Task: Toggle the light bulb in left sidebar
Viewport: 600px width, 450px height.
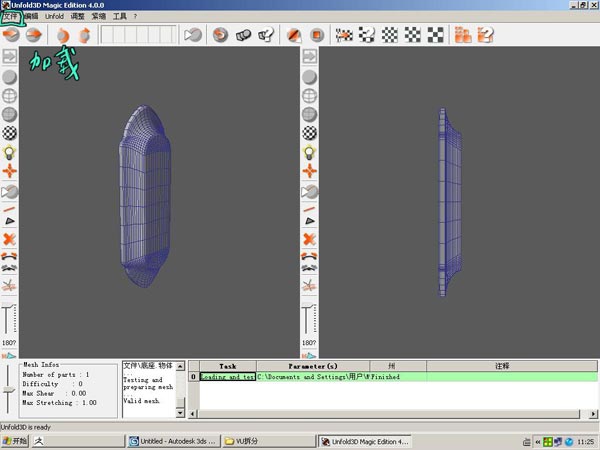Action: pyautogui.click(x=10, y=152)
